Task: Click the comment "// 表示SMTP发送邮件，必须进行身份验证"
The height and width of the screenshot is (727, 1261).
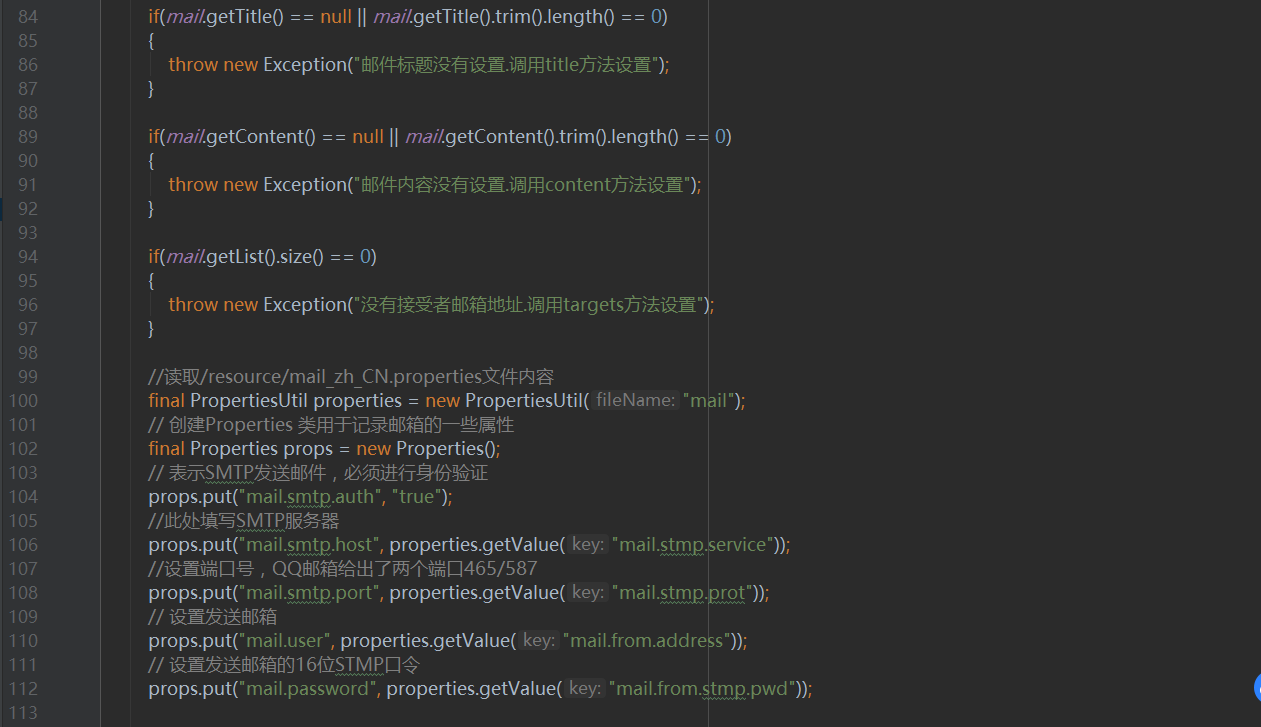Action: (x=318, y=472)
